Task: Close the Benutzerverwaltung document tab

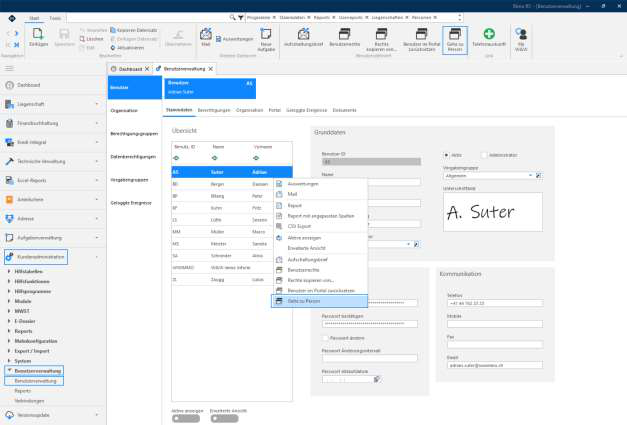Action: click(210, 69)
